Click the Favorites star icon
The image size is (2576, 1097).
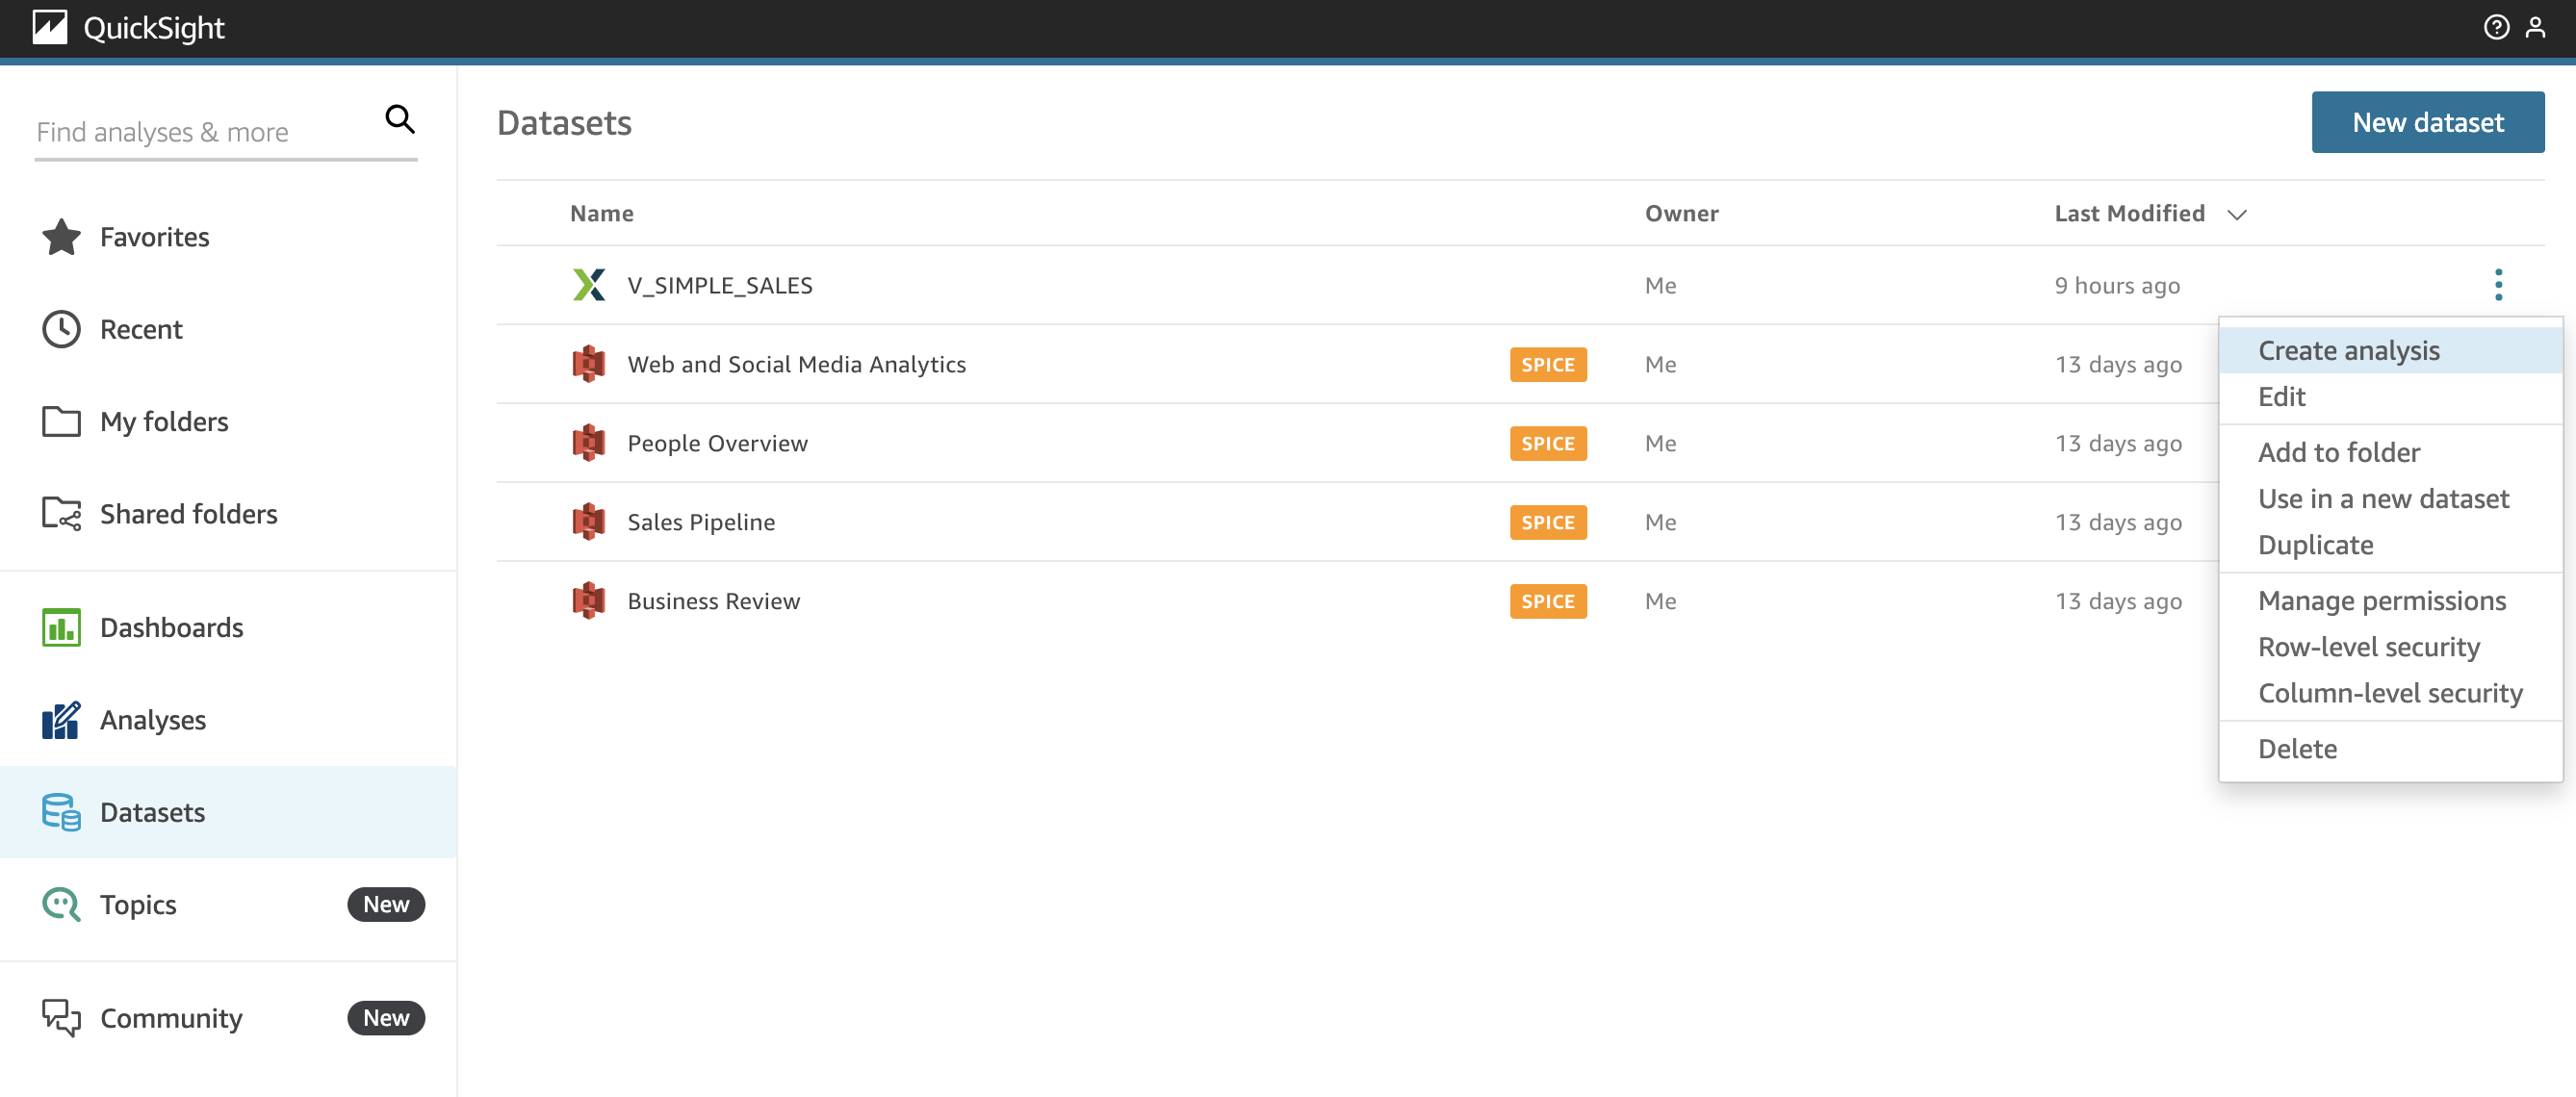click(61, 237)
